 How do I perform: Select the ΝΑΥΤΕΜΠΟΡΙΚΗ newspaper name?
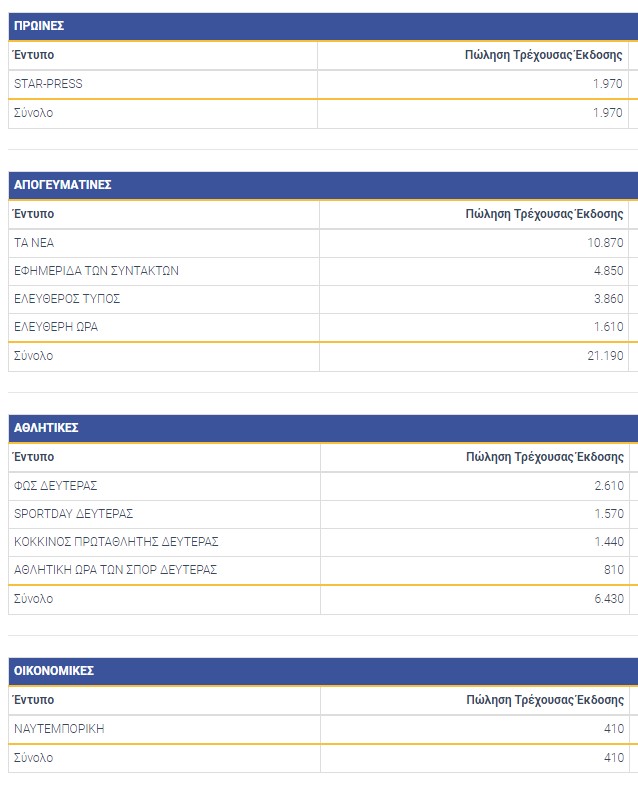point(59,729)
